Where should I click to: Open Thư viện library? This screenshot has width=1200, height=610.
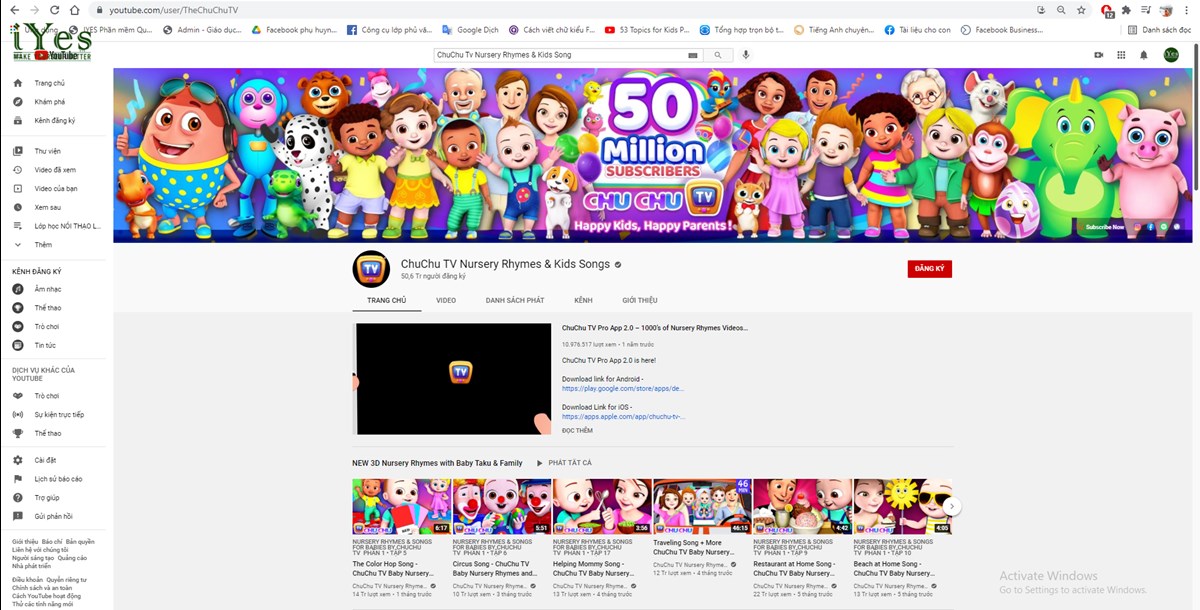point(47,151)
